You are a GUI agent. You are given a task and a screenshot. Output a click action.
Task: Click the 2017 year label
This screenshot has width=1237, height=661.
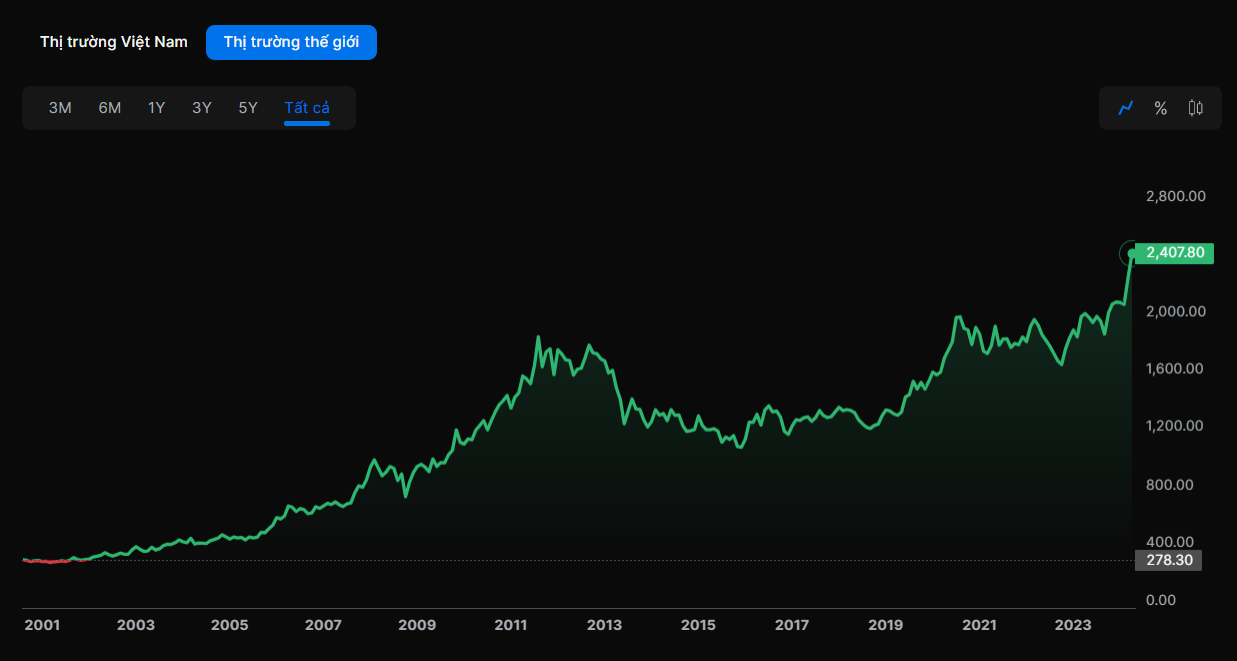[x=792, y=625]
